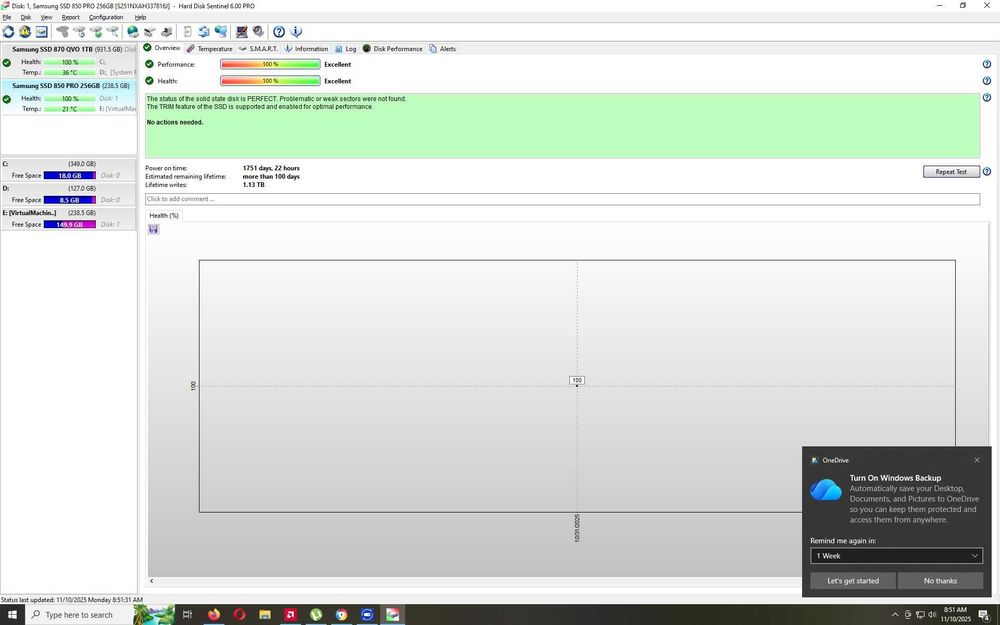Image resolution: width=1000 pixels, height=625 pixels.
Task: Click the computer monitor toolbar icon
Action: 242,31
